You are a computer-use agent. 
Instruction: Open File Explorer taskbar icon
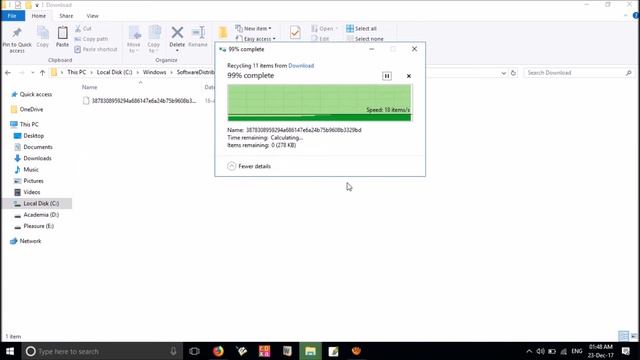tap(310, 351)
